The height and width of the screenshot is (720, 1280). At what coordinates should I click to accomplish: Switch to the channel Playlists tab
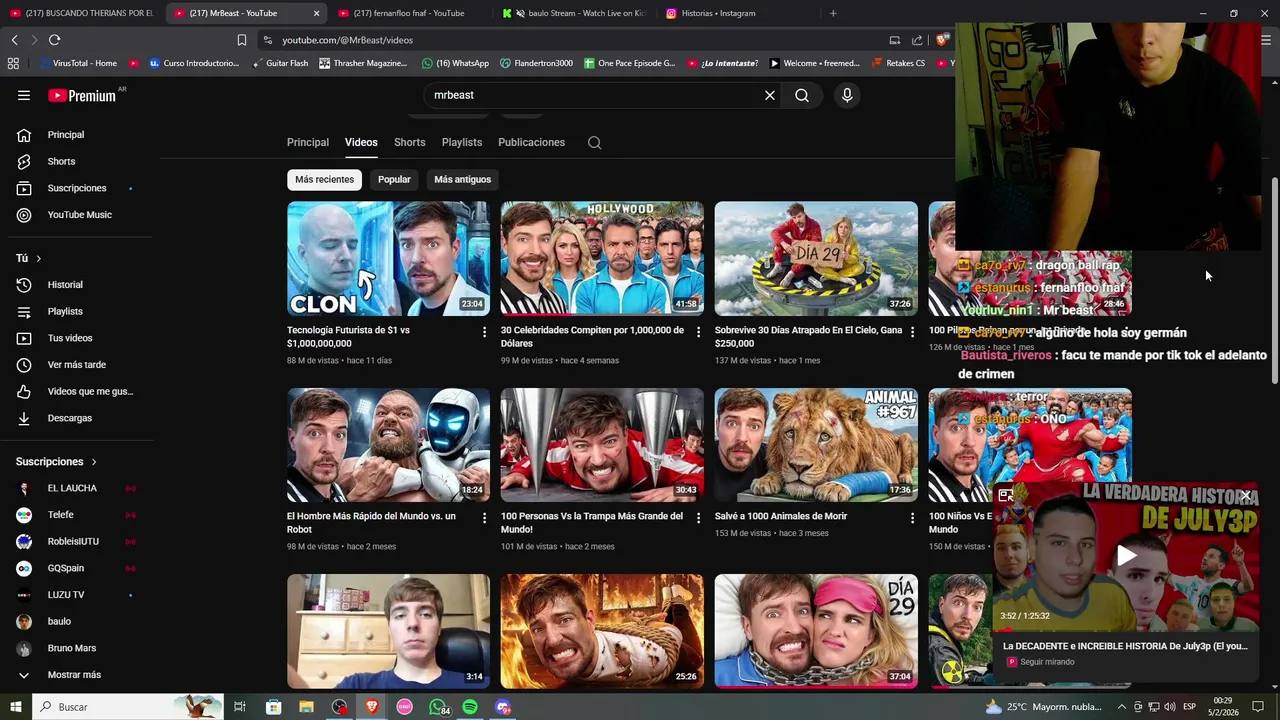click(462, 142)
